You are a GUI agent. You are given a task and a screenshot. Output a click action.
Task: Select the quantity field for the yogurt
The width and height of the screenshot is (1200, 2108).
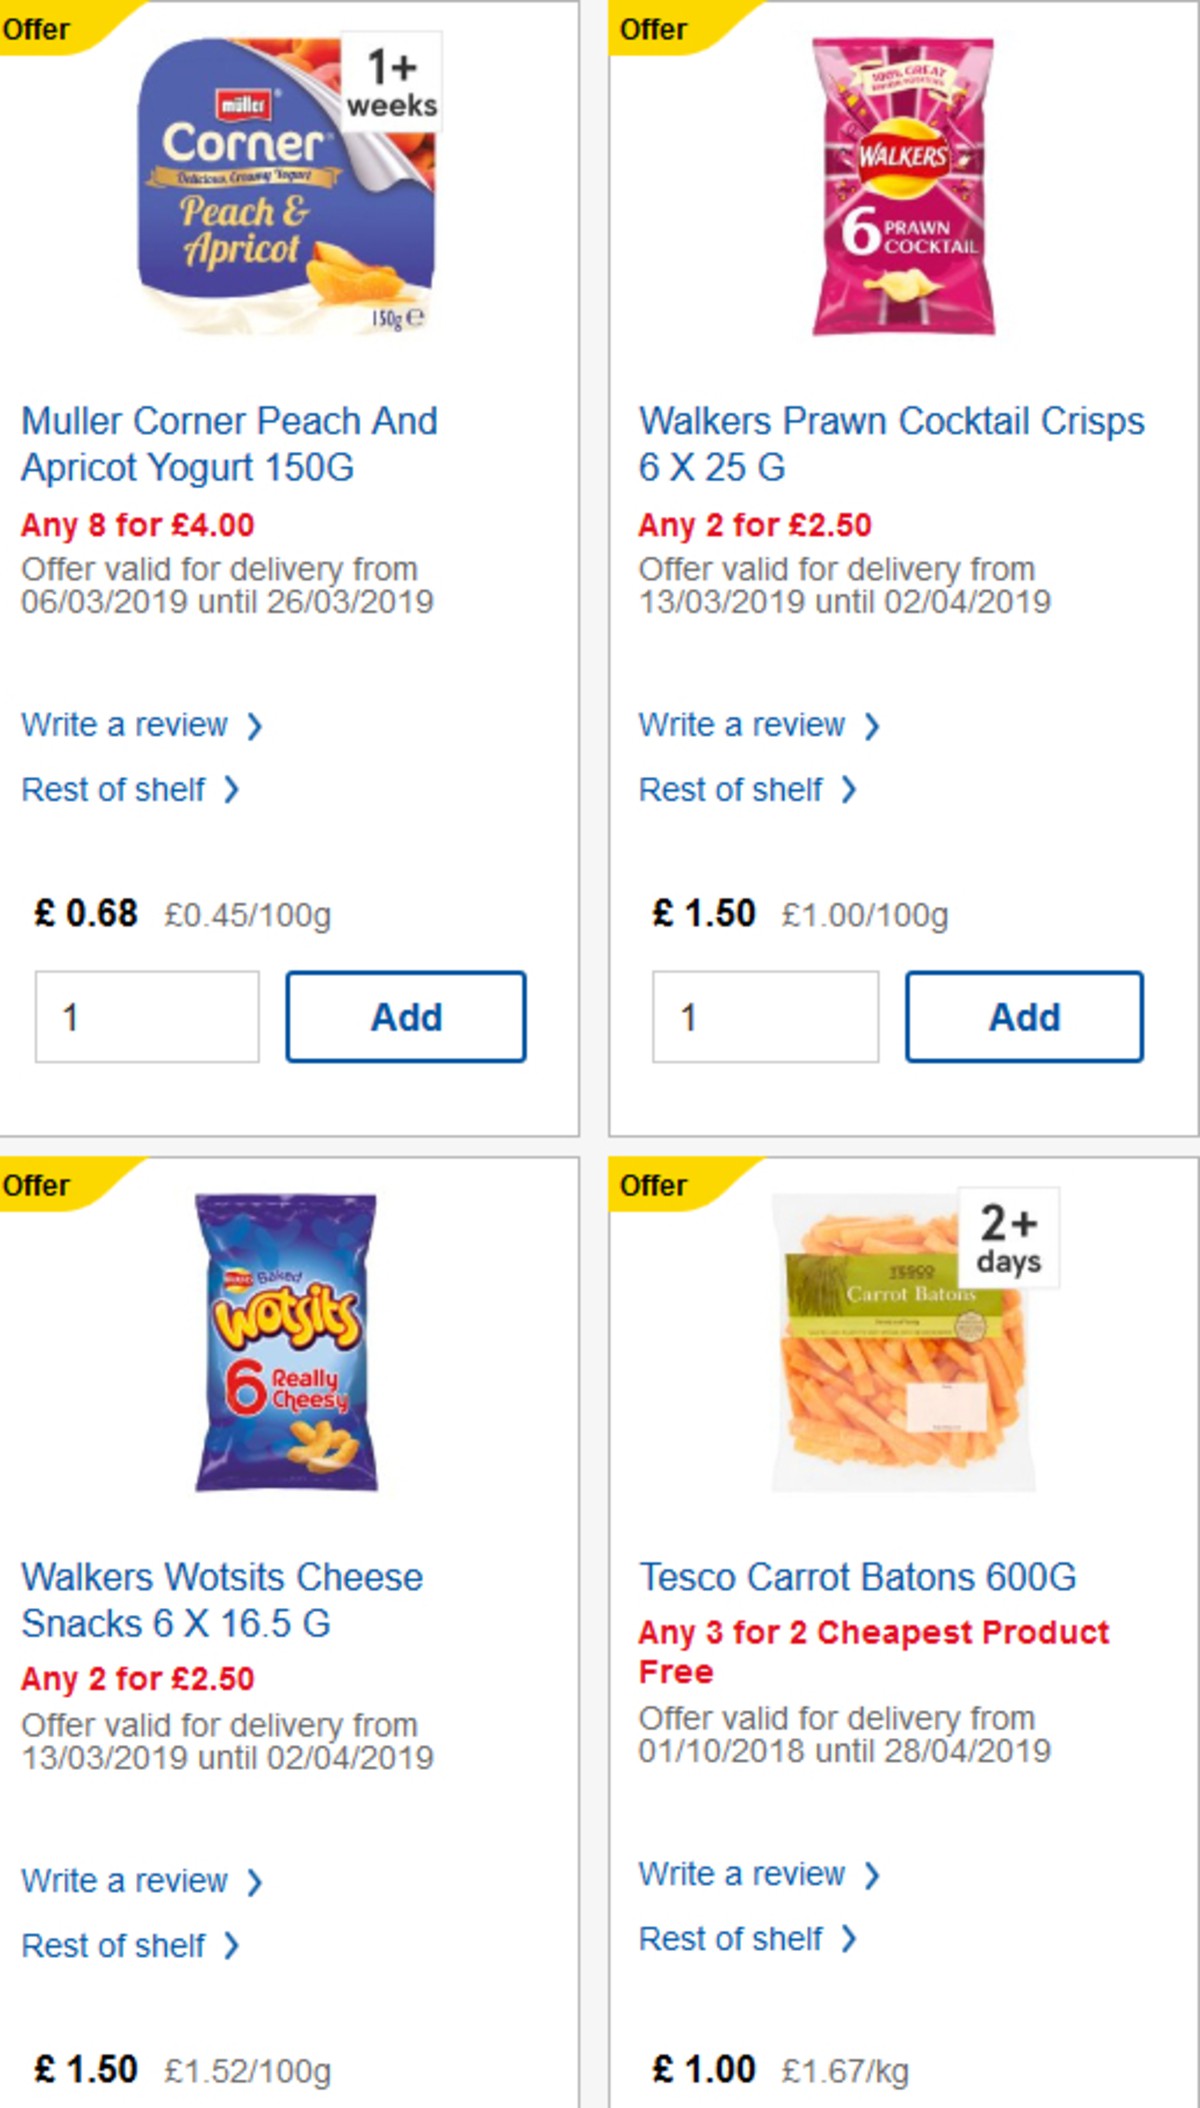pyautogui.click(x=146, y=1017)
